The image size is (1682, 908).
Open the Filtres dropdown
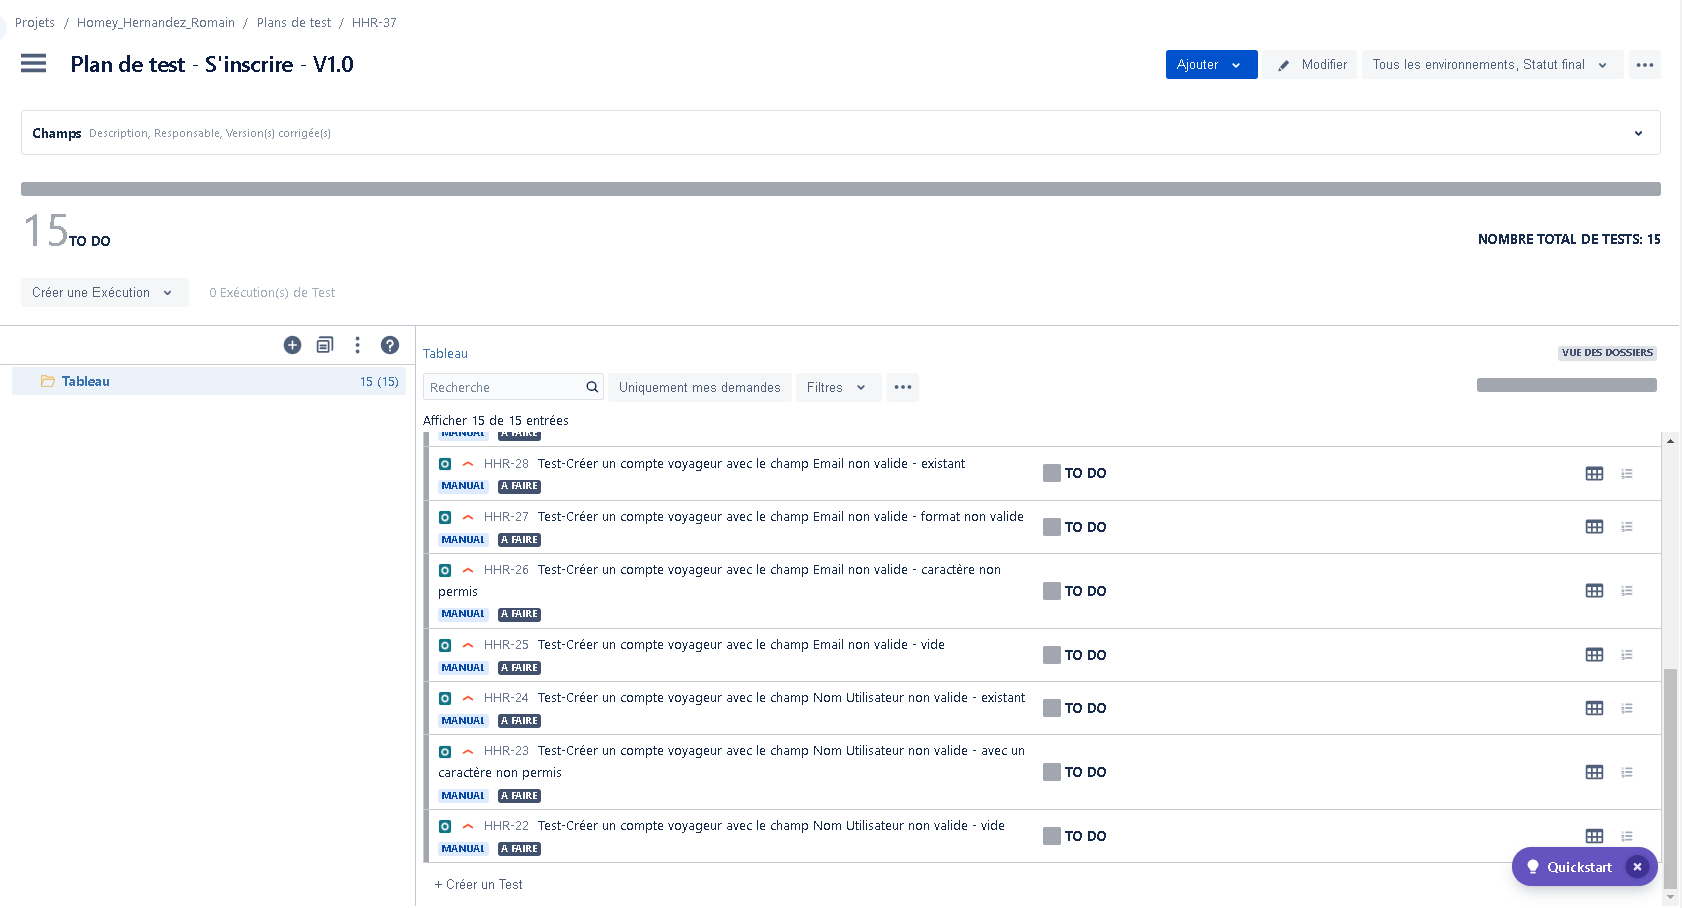coord(837,387)
